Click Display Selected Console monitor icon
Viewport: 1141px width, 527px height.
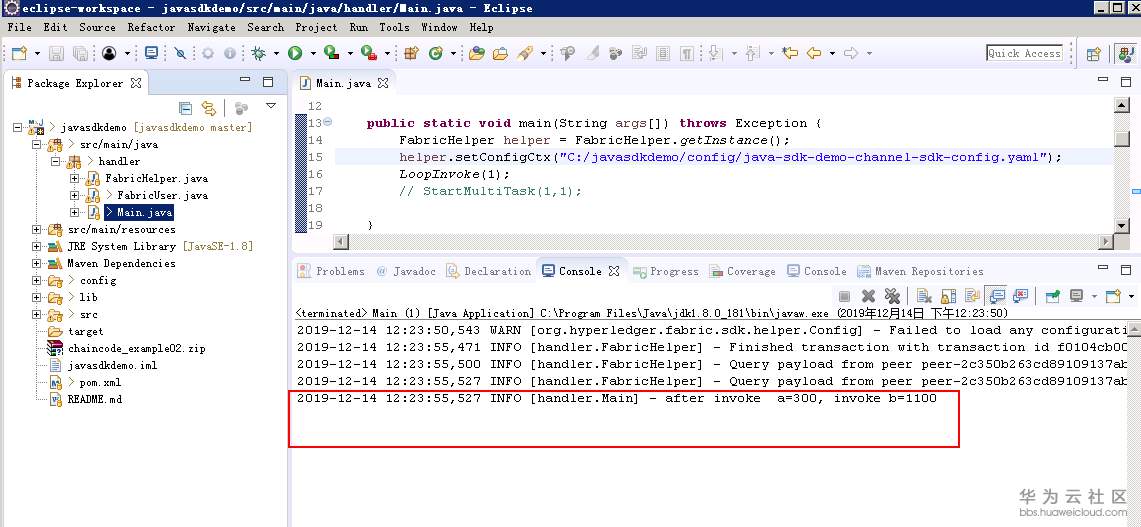click(1076, 296)
